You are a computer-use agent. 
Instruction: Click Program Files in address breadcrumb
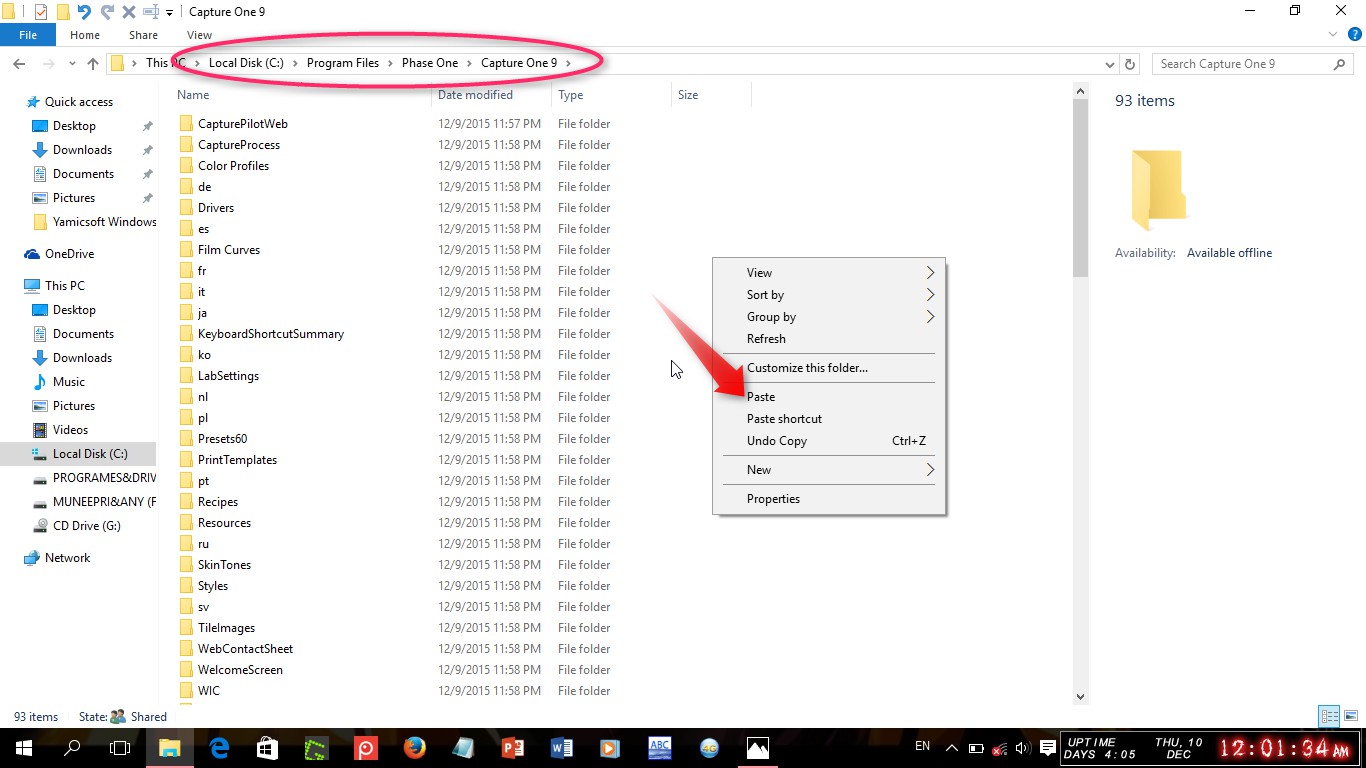pyautogui.click(x=343, y=63)
